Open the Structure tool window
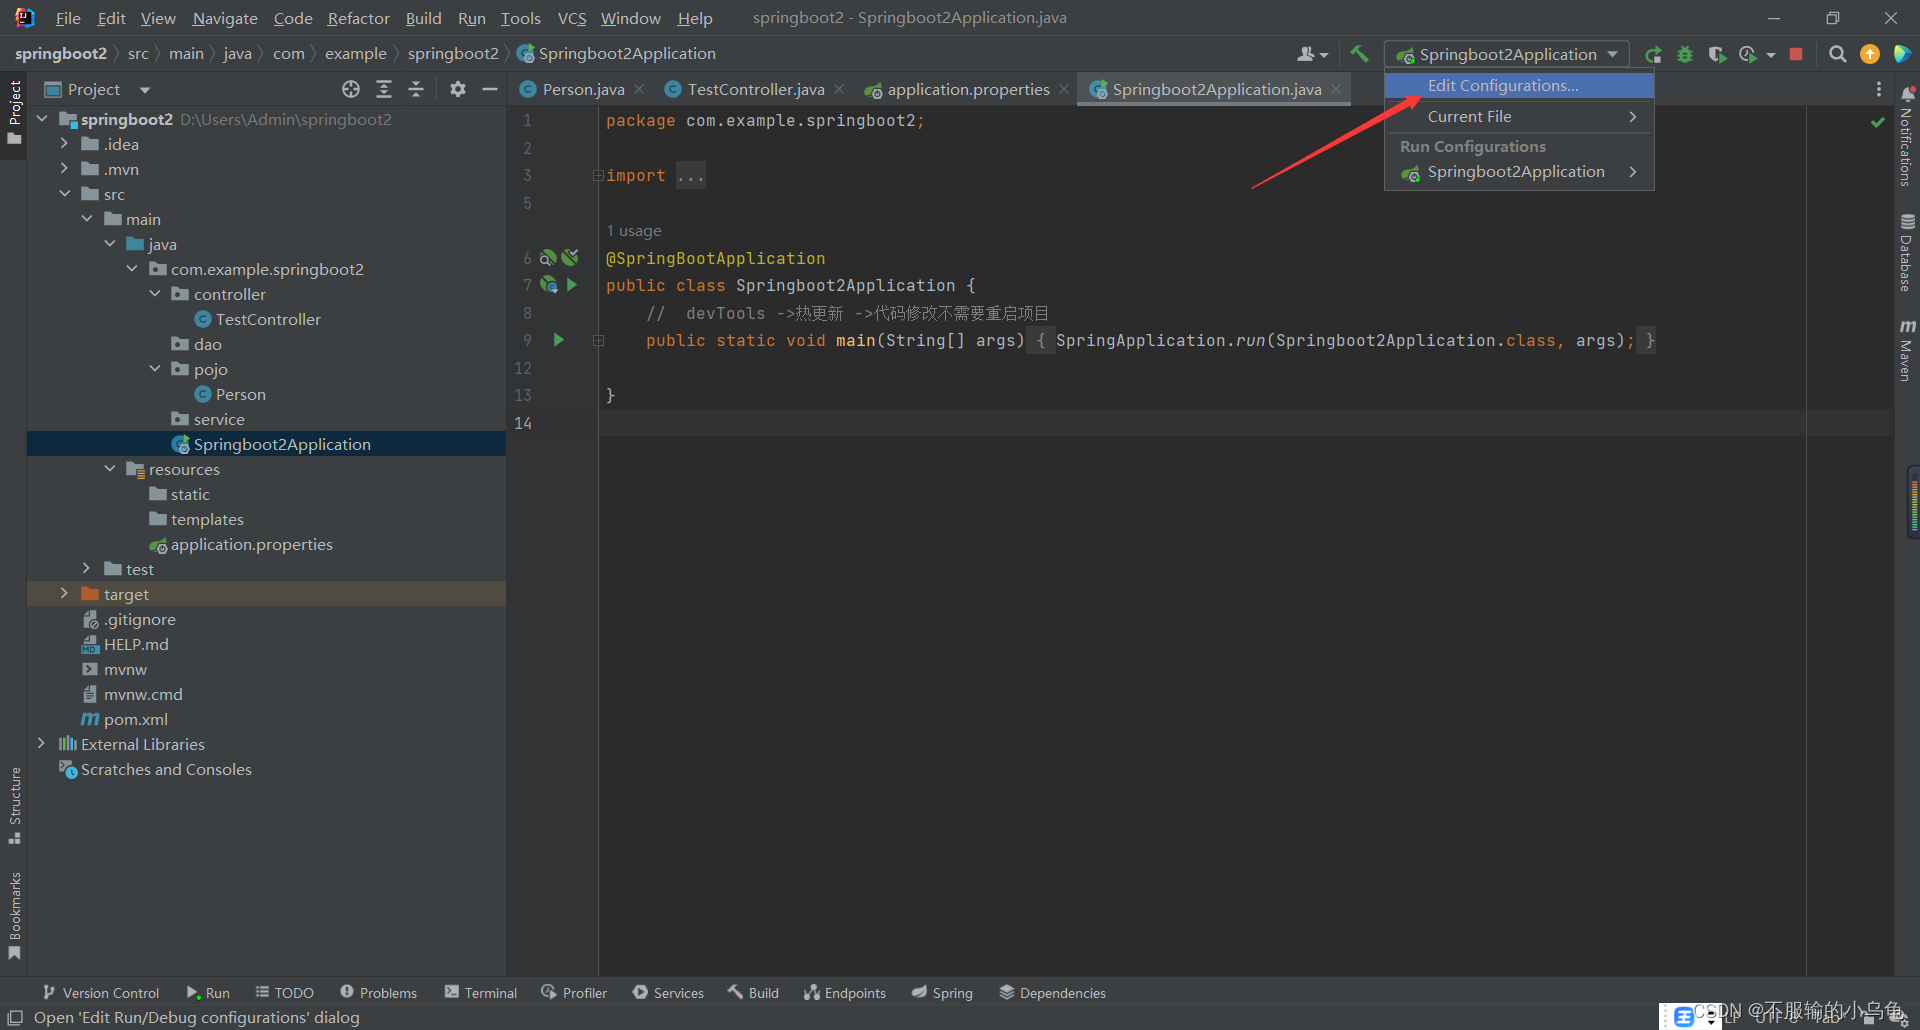Screen dimensions: 1920x1030 14,805
